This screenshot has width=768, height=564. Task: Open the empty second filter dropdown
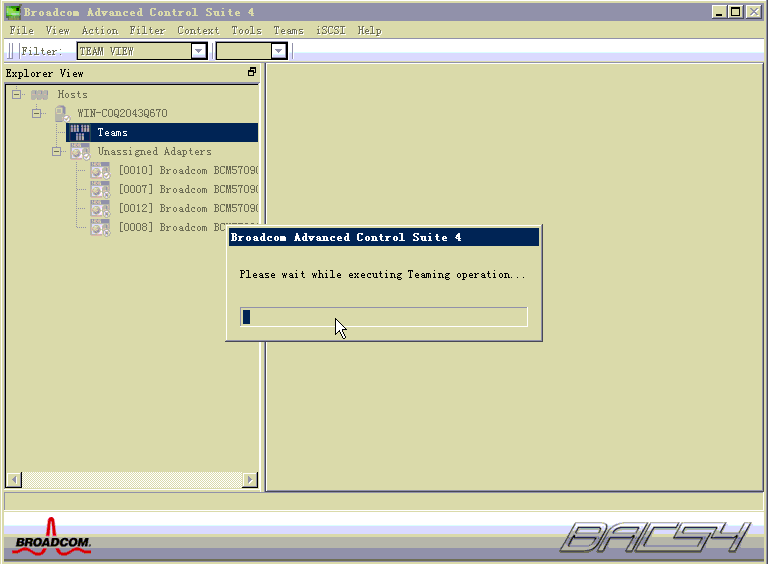279,51
